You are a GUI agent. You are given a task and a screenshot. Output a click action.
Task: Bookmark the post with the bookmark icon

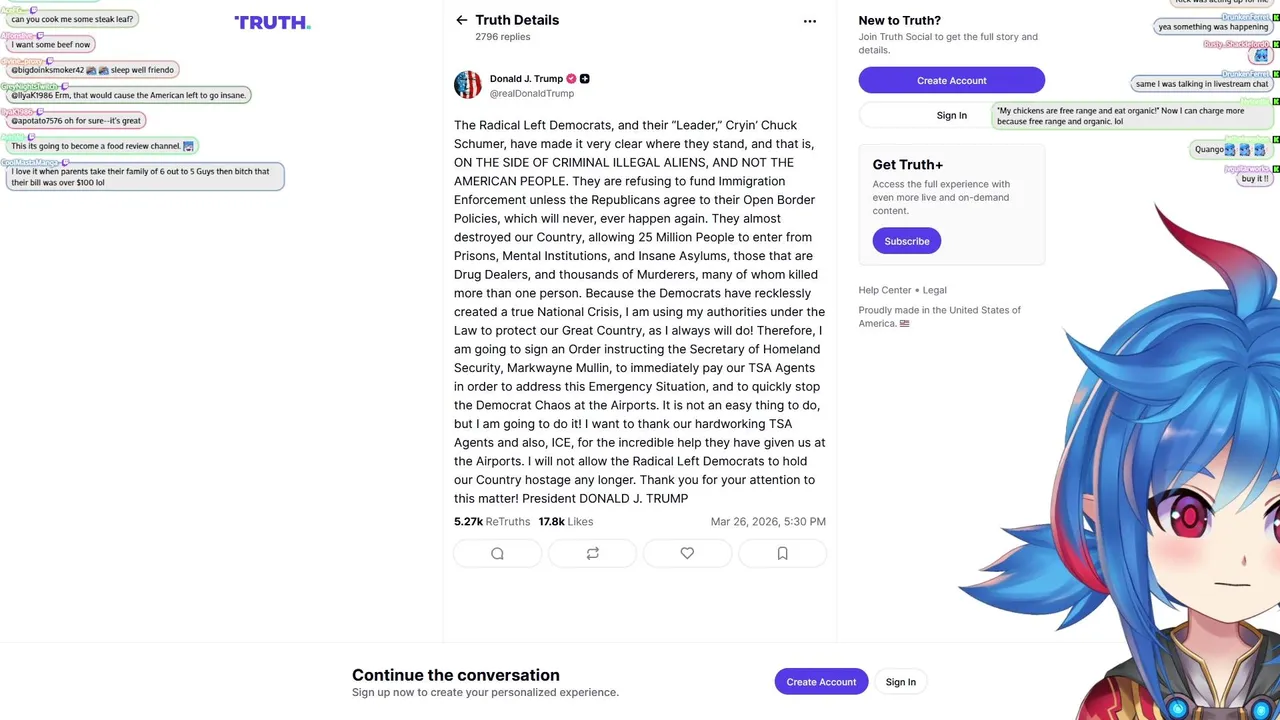pos(782,553)
